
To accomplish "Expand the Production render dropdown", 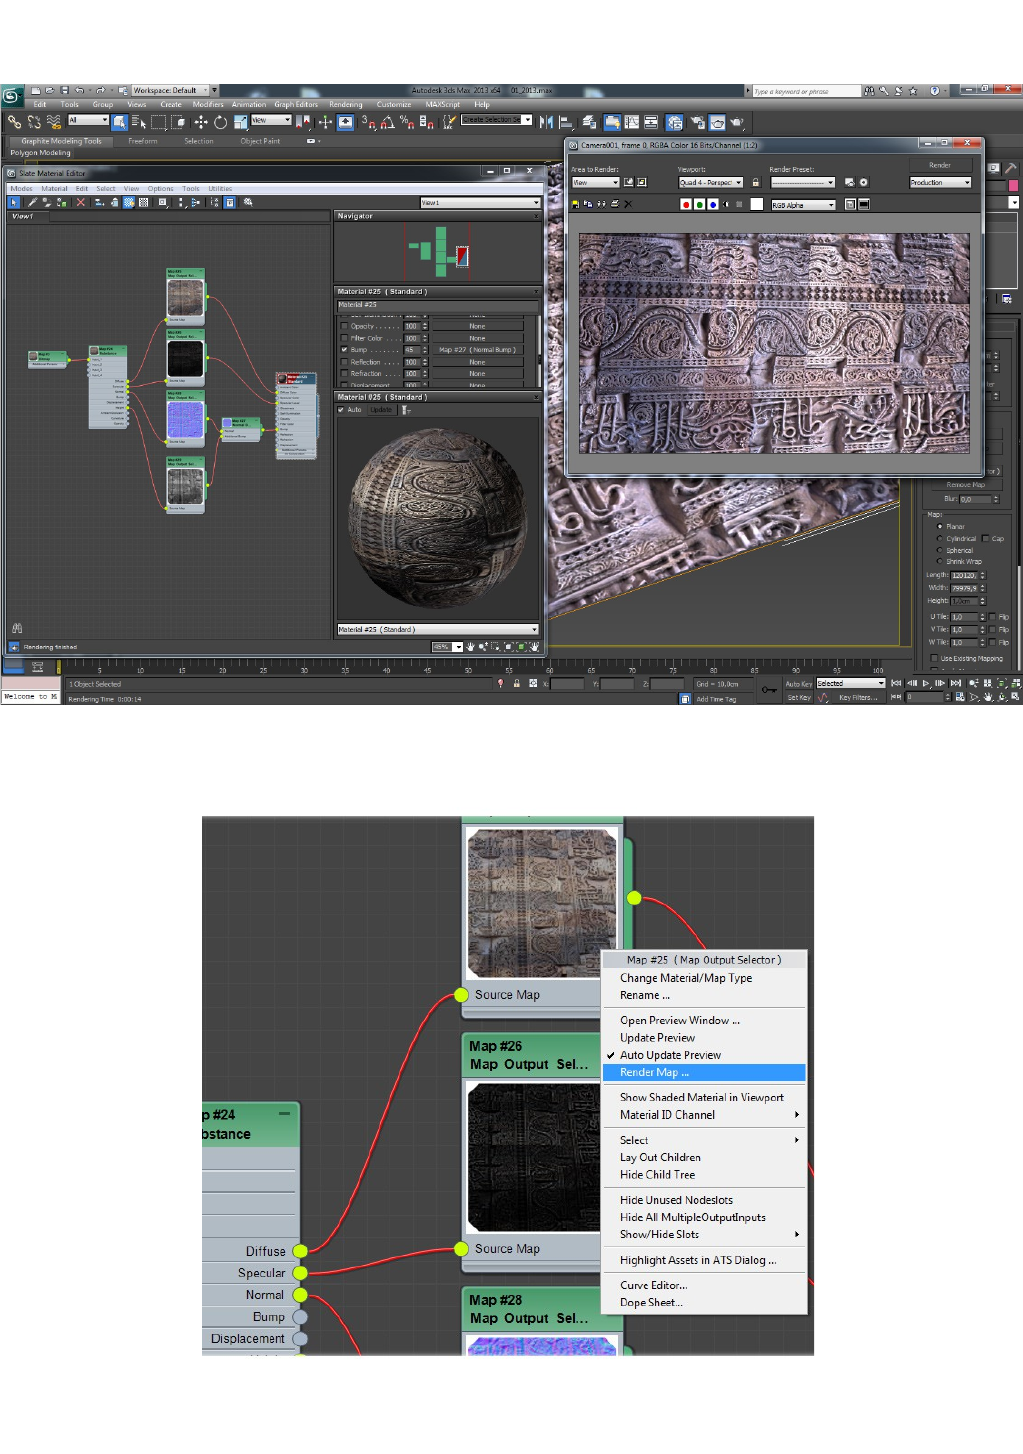I will point(940,183).
